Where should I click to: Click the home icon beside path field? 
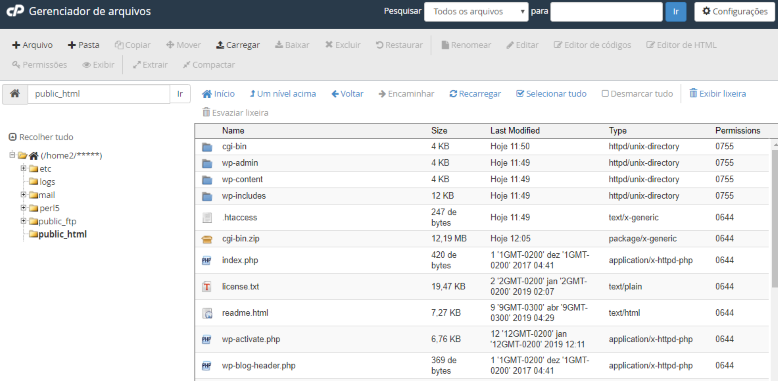pos(15,94)
